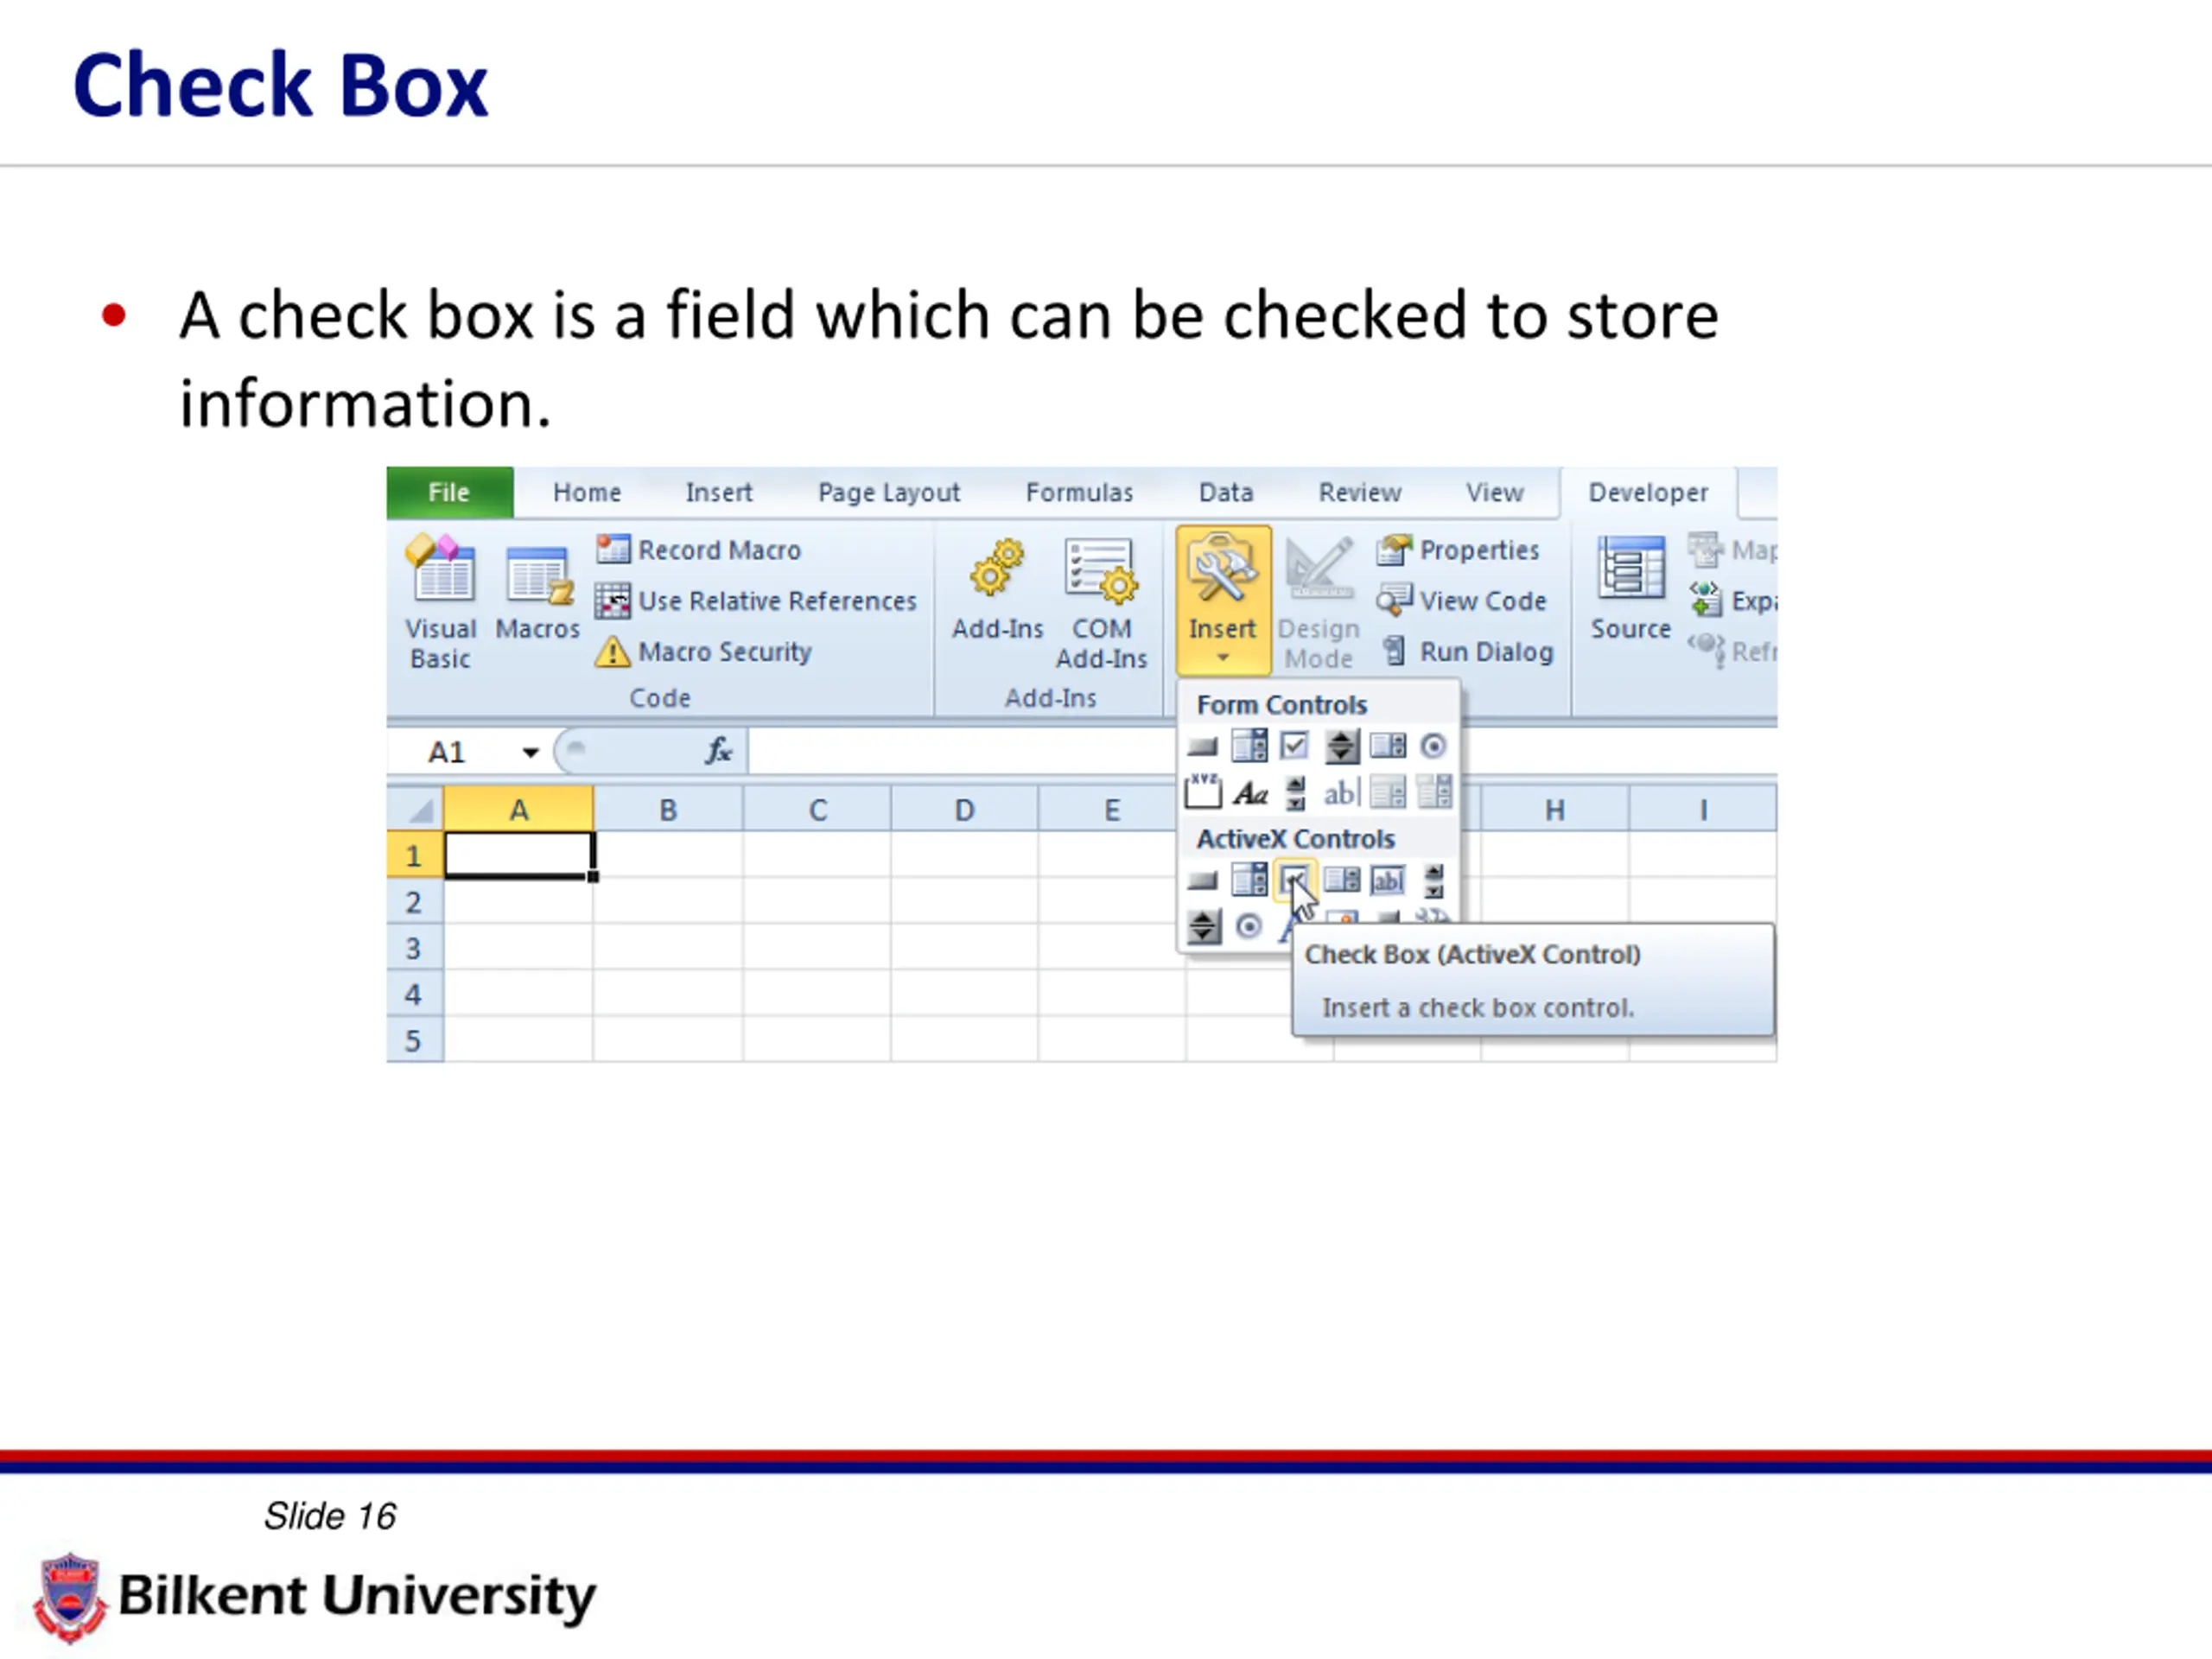Select row 3 header

(x=415, y=947)
